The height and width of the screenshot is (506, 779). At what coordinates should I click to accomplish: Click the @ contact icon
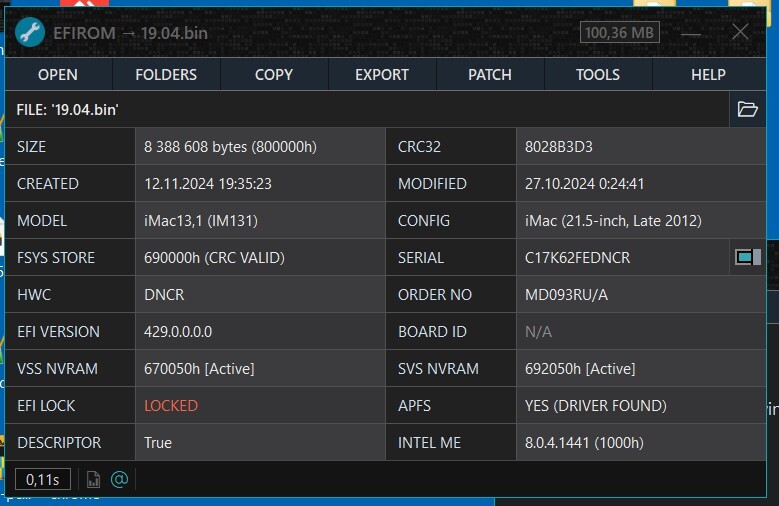click(119, 479)
